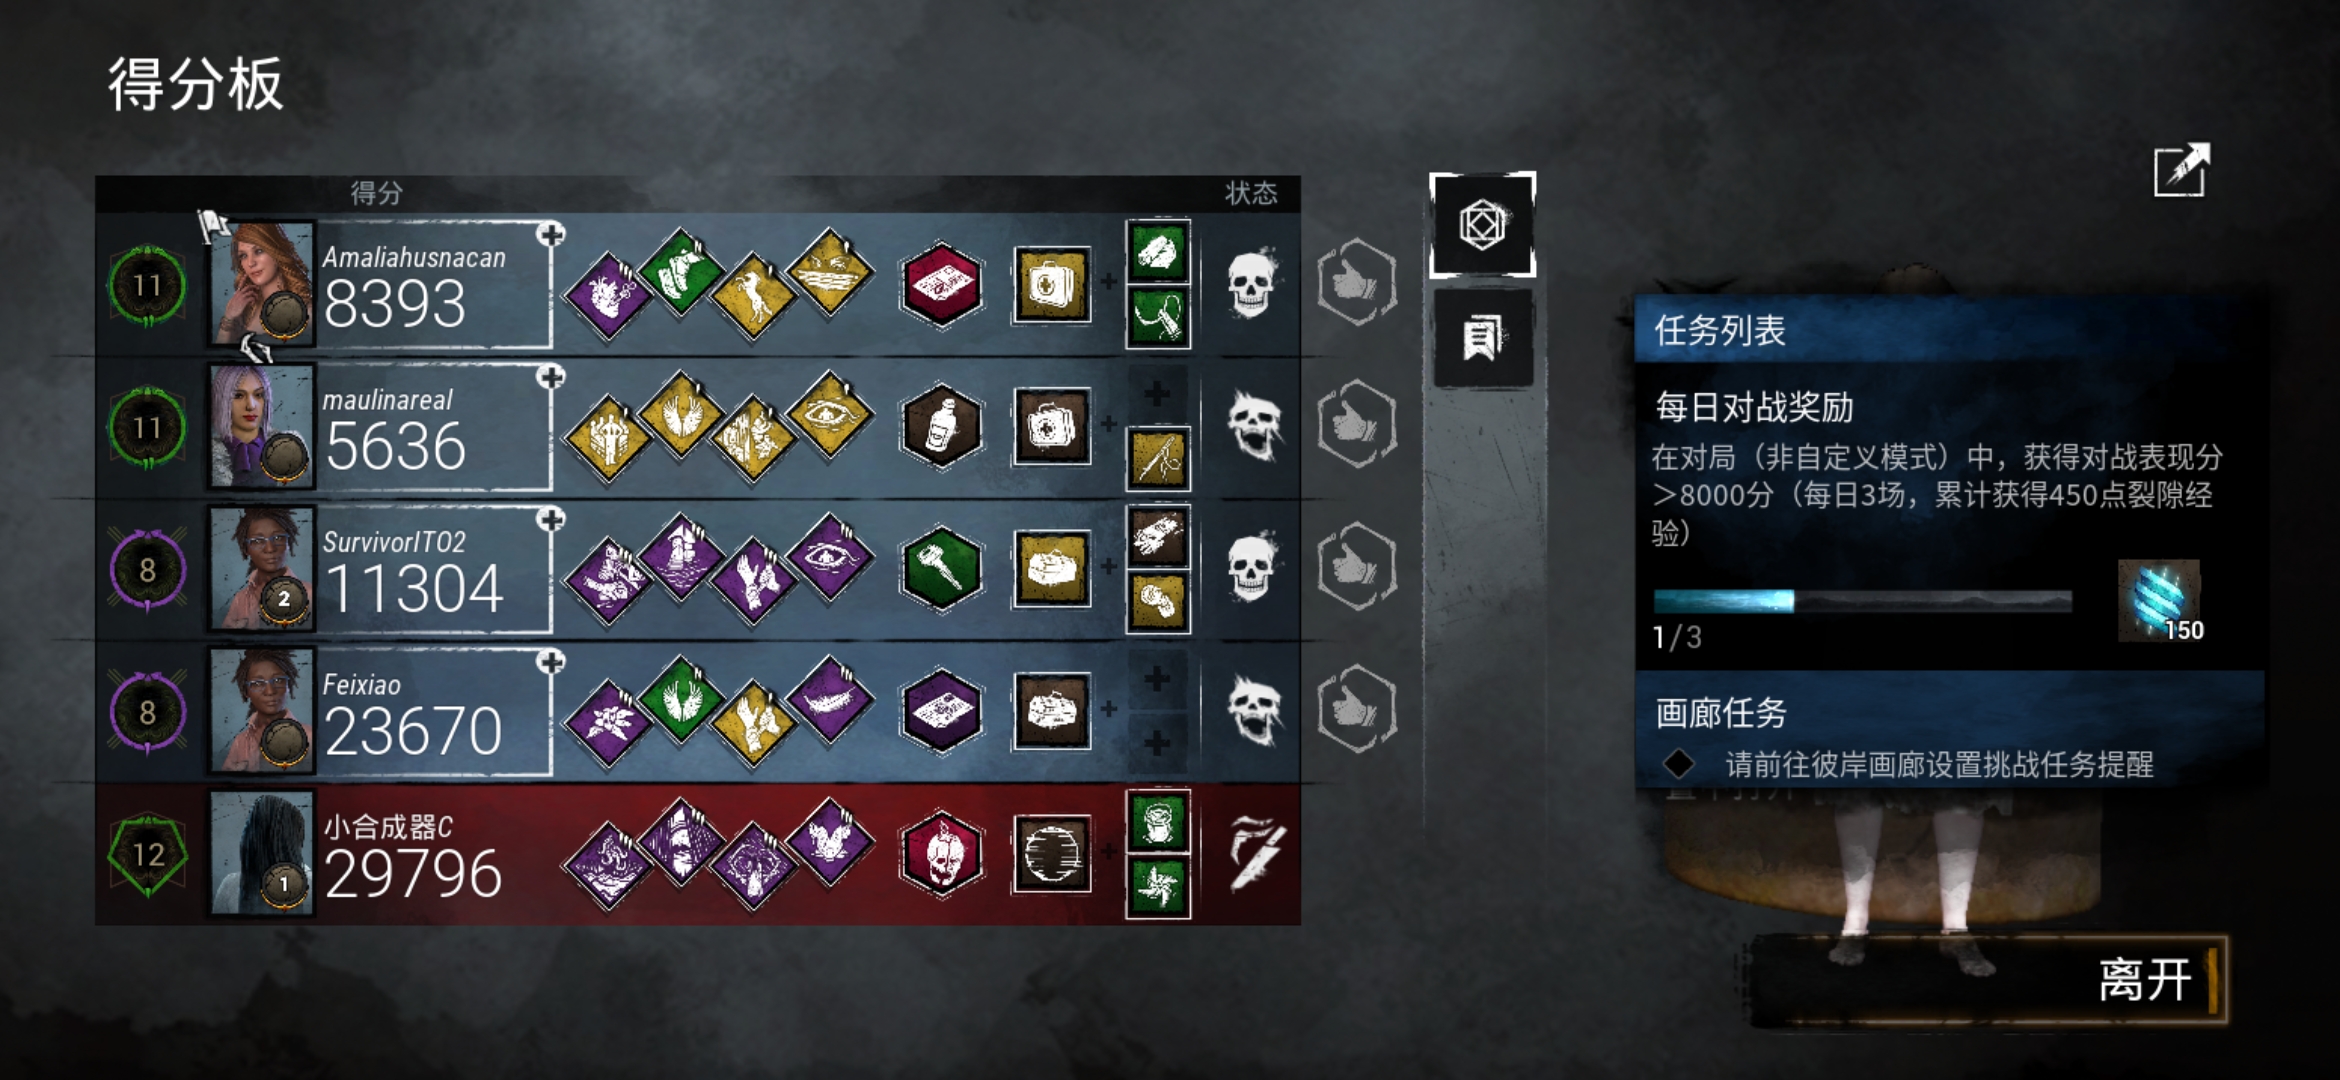
Task: Give thumbs-up to Amaliahusnacan
Action: [1356, 282]
